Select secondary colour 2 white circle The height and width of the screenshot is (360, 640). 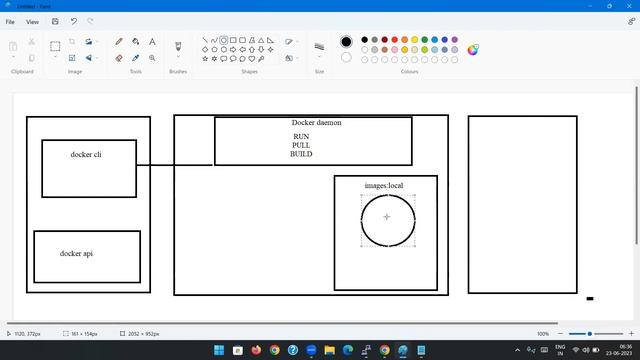click(346, 57)
